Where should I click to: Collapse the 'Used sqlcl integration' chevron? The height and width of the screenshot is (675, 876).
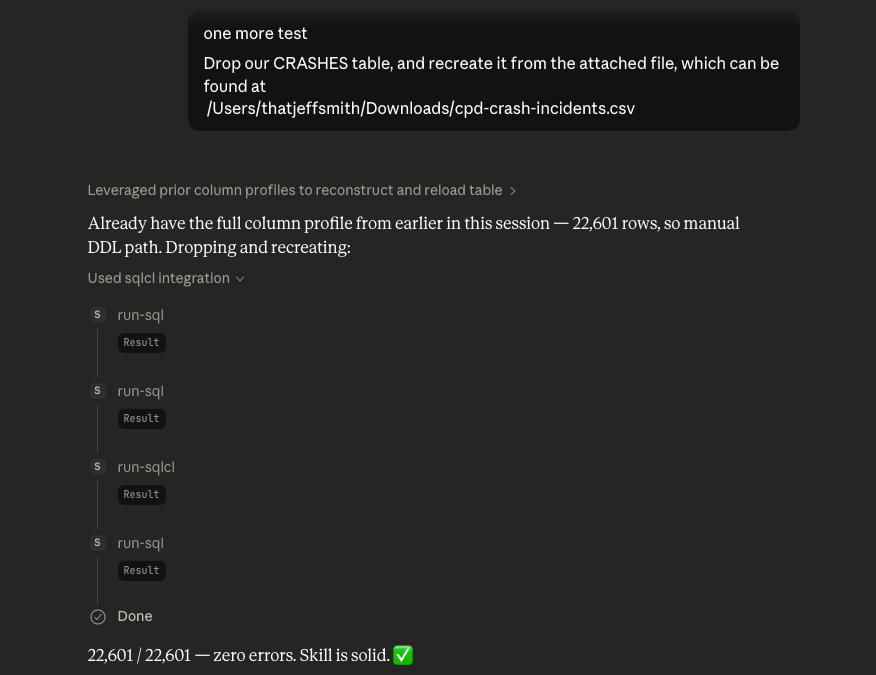pyautogui.click(x=240, y=279)
